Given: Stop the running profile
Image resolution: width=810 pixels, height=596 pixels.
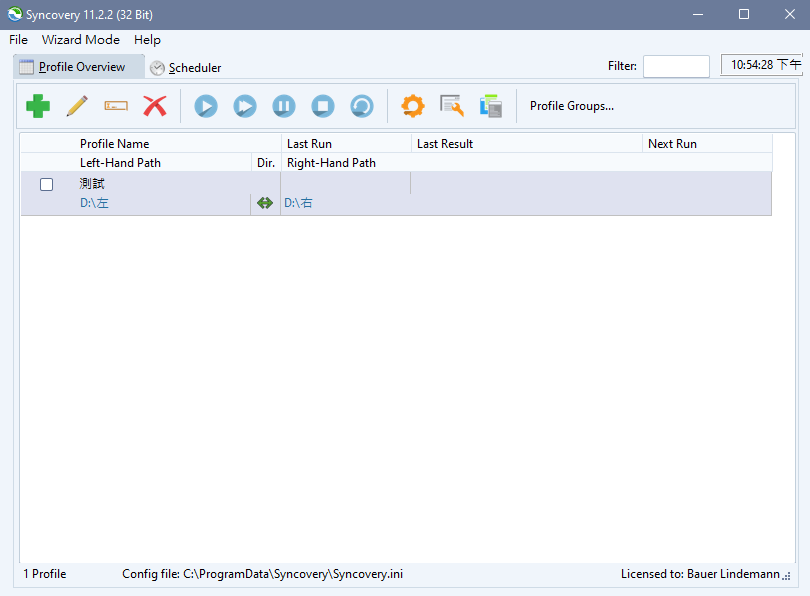Looking at the screenshot, I should click(x=323, y=106).
